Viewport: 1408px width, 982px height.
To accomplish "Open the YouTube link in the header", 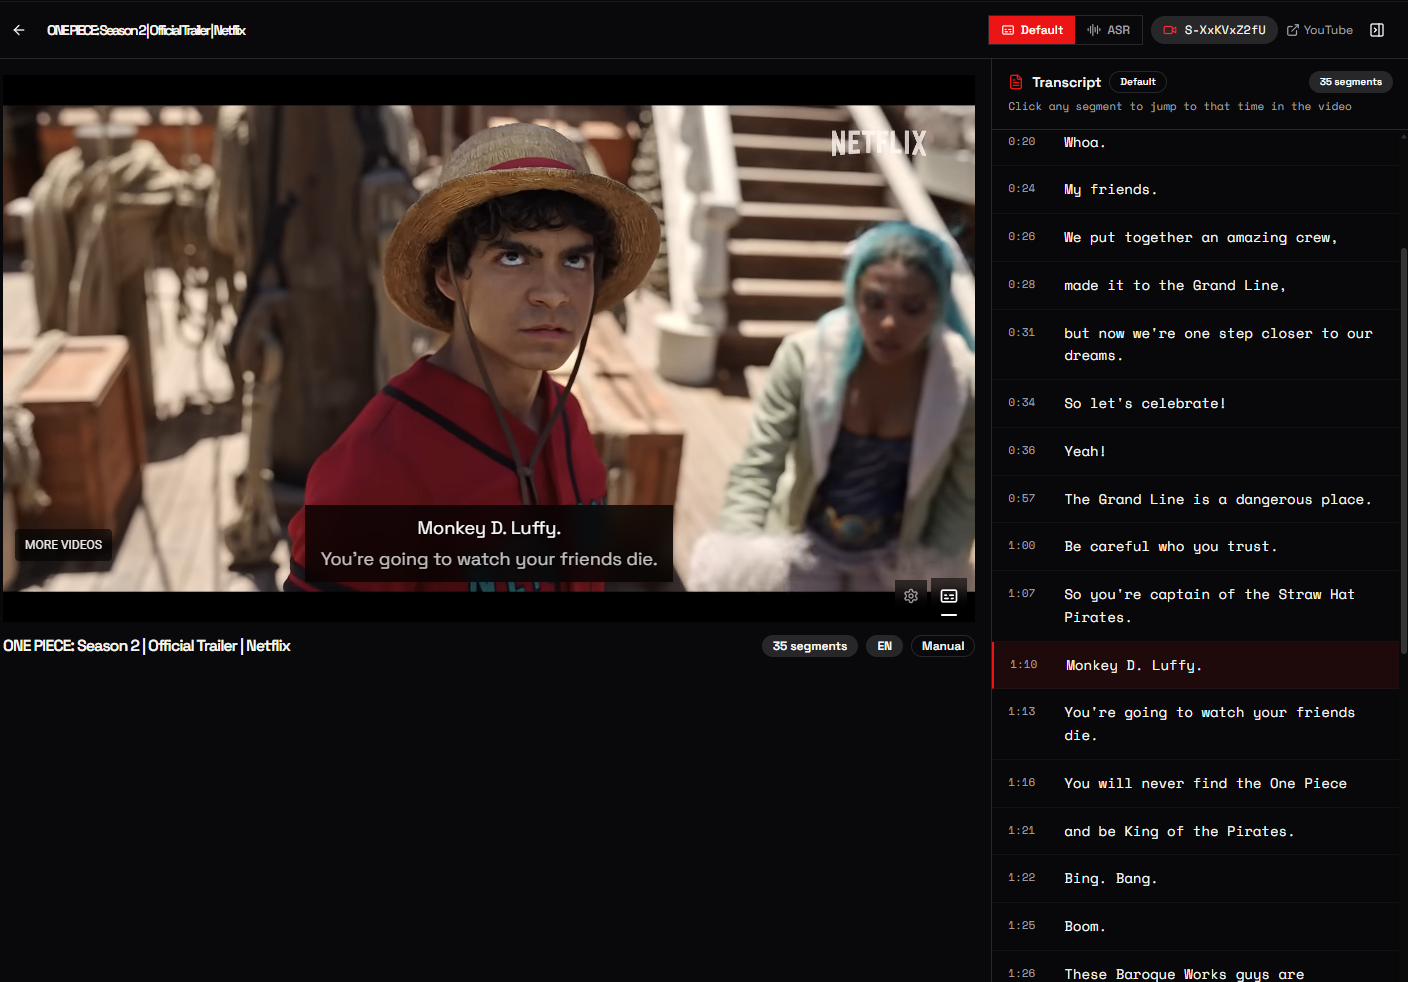I will 1320,29.
